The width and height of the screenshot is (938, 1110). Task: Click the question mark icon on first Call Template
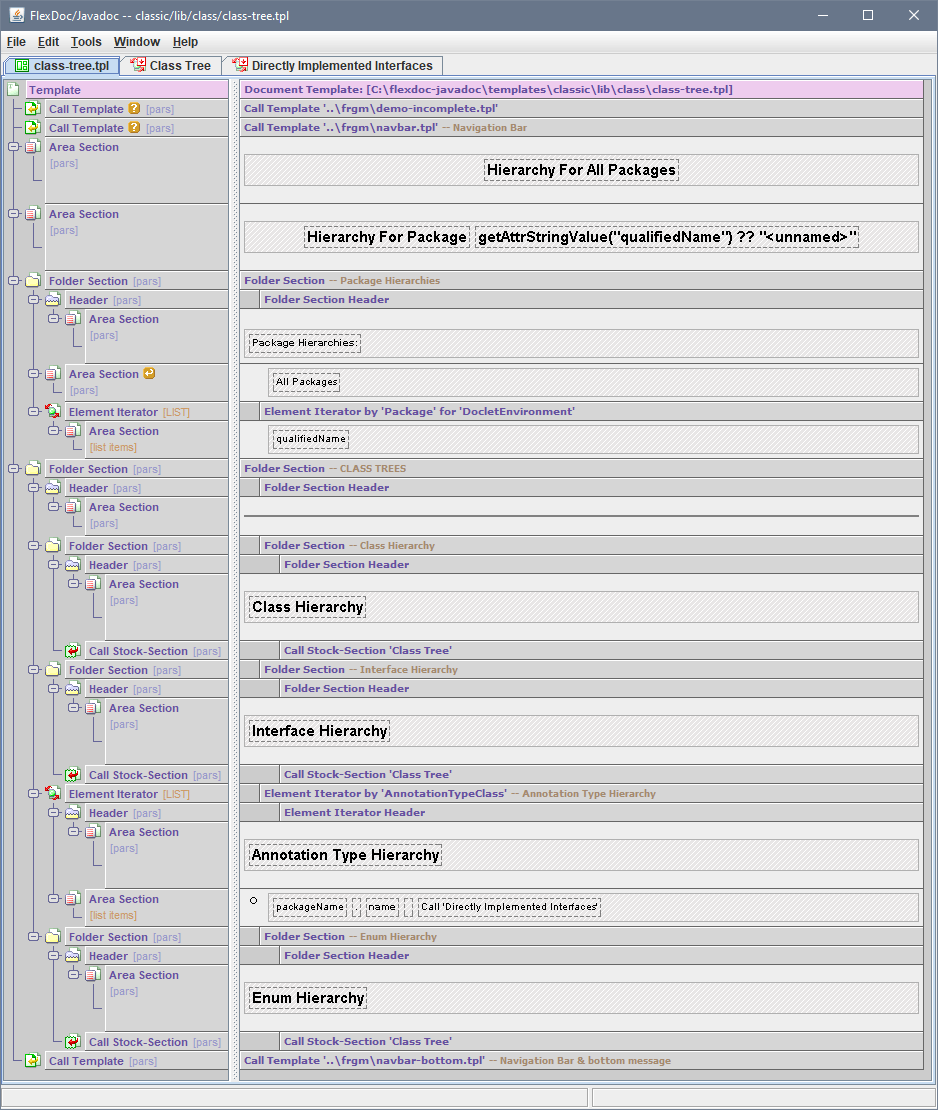[134, 109]
